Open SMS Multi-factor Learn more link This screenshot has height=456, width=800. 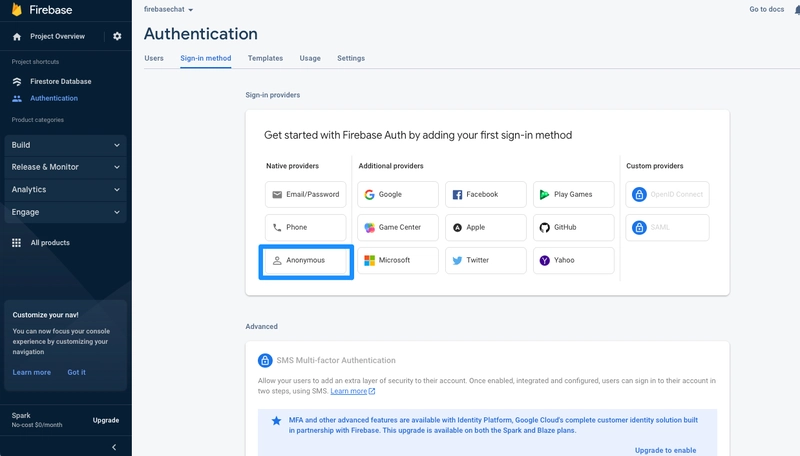coord(348,391)
